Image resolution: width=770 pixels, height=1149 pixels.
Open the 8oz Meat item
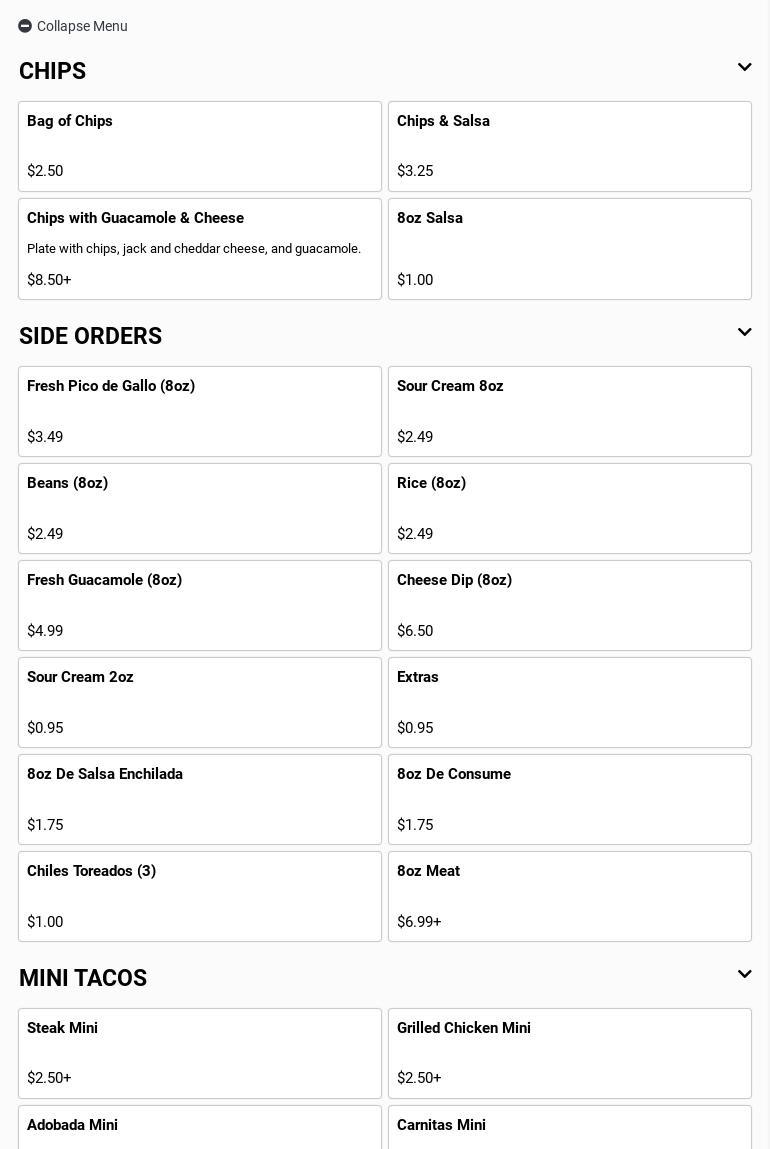(570, 896)
